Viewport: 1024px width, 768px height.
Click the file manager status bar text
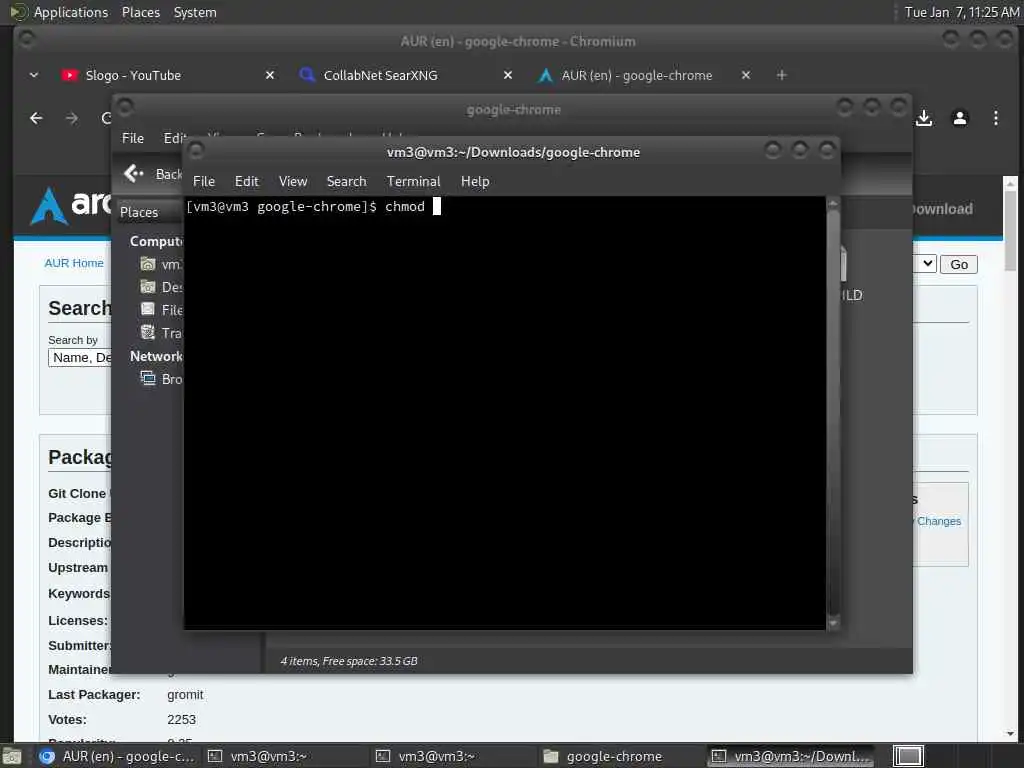pos(349,661)
